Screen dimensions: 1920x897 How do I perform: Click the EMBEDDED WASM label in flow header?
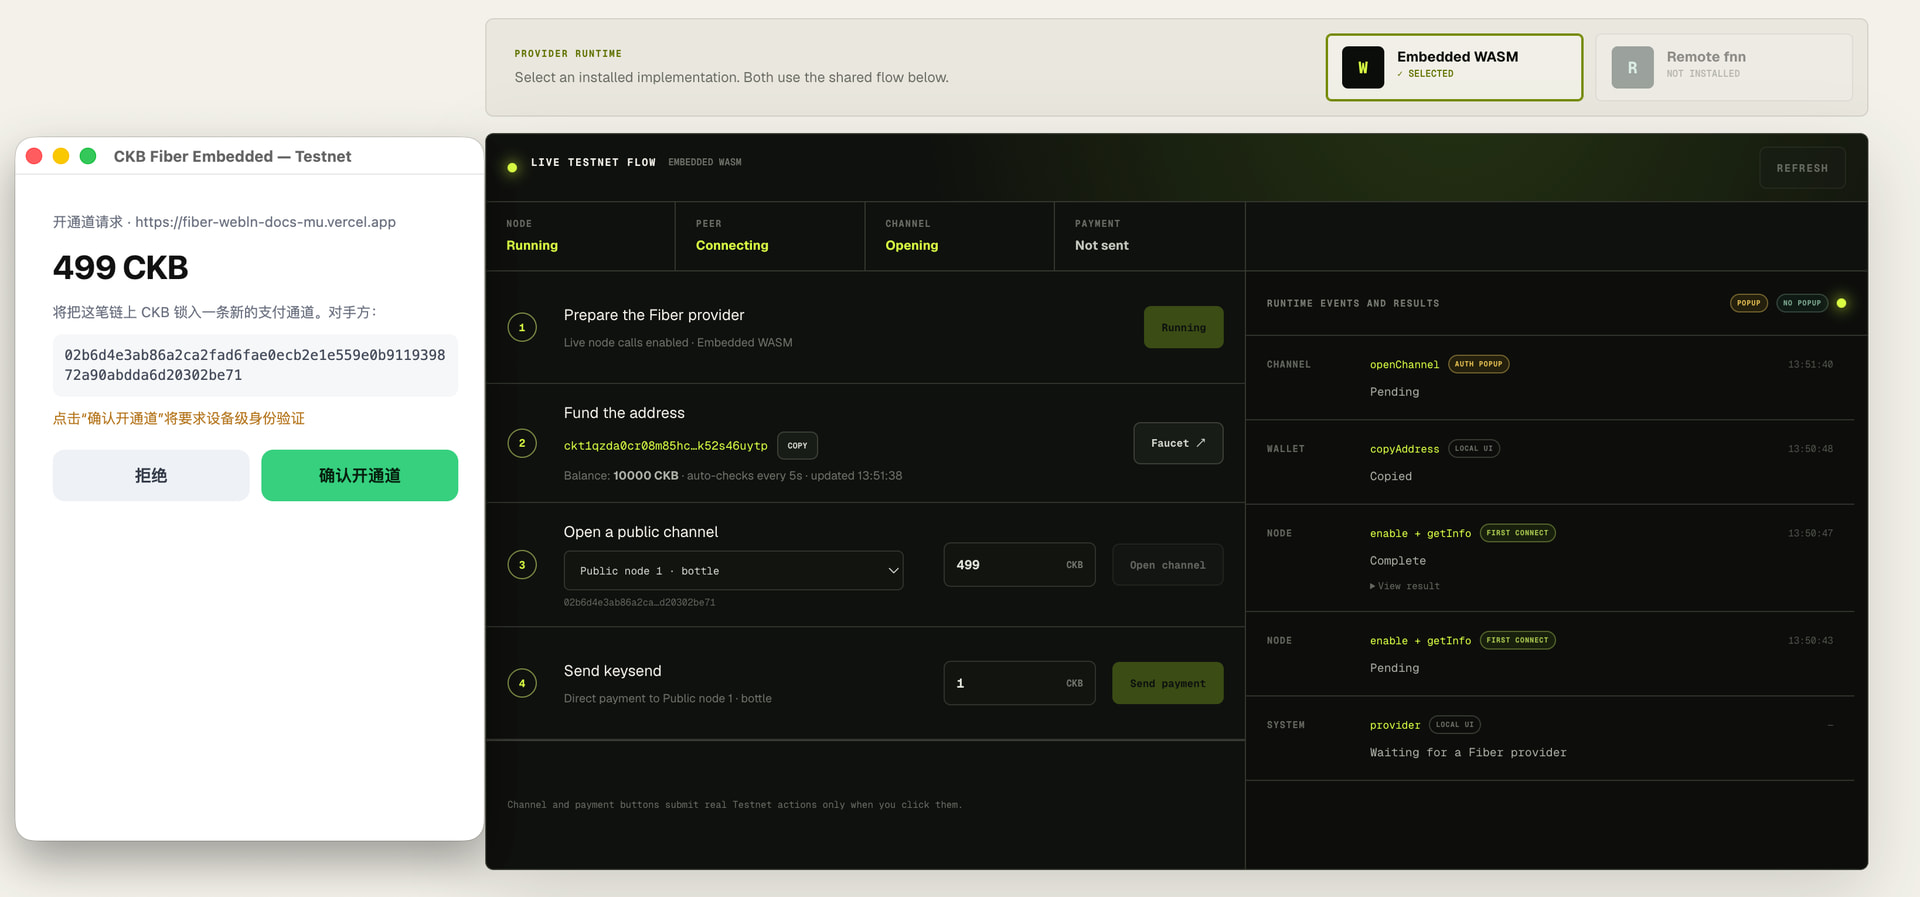coord(705,162)
